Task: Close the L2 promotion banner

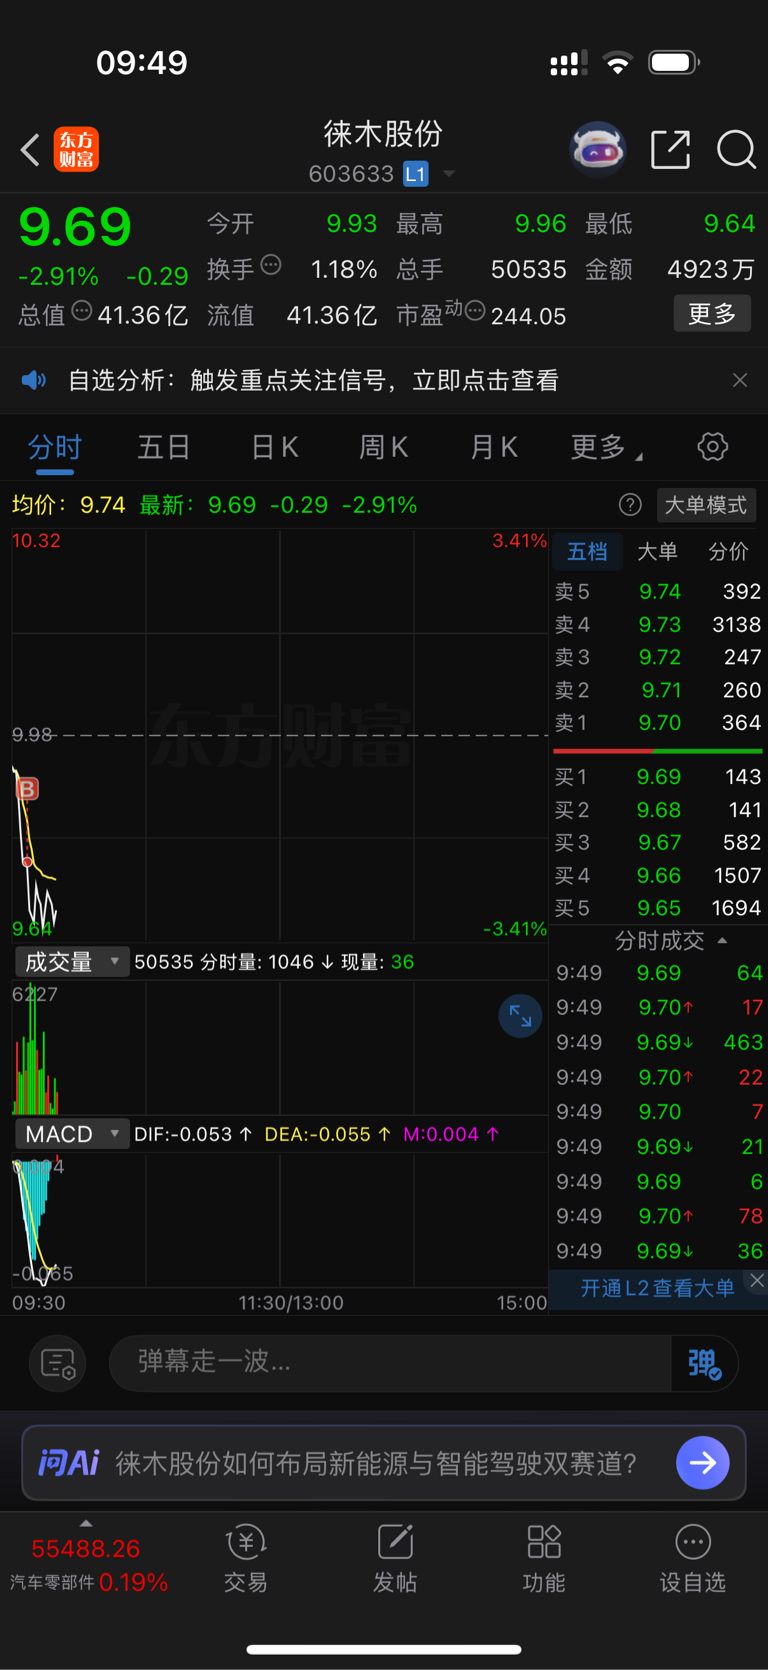Action: pyautogui.click(x=757, y=1281)
